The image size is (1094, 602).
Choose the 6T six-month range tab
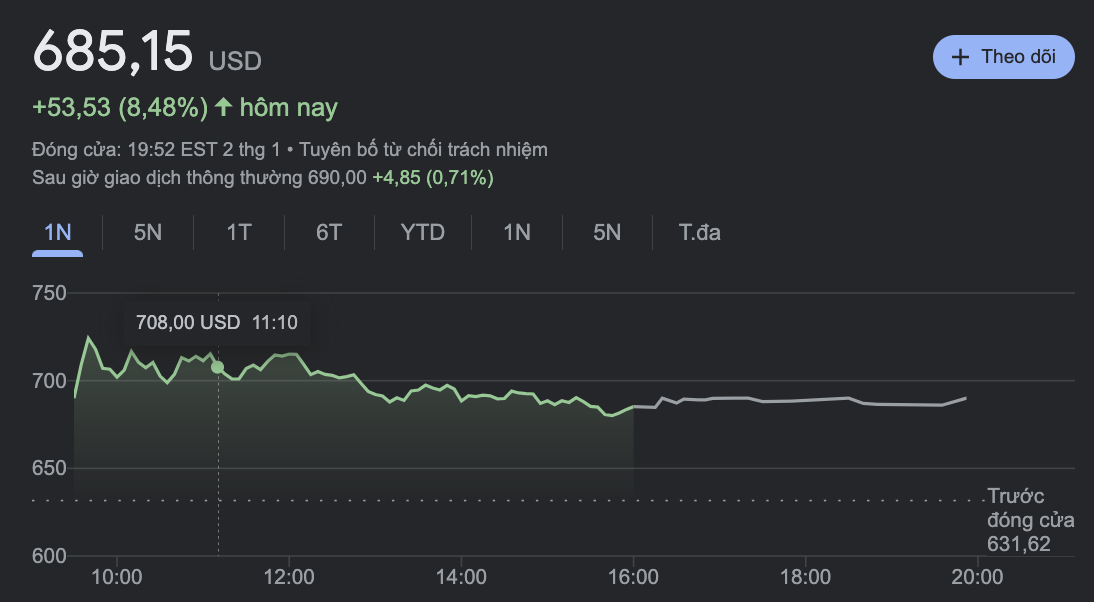click(x=329, y=233)
